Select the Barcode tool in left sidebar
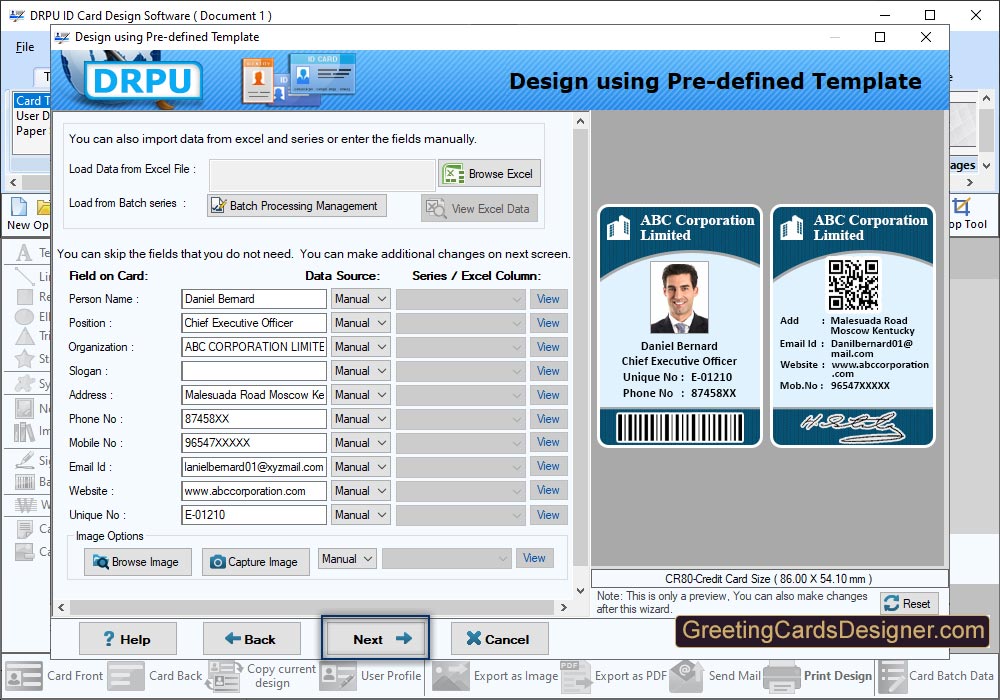This screenshot has width=1000, height=700. click(24, 482)
